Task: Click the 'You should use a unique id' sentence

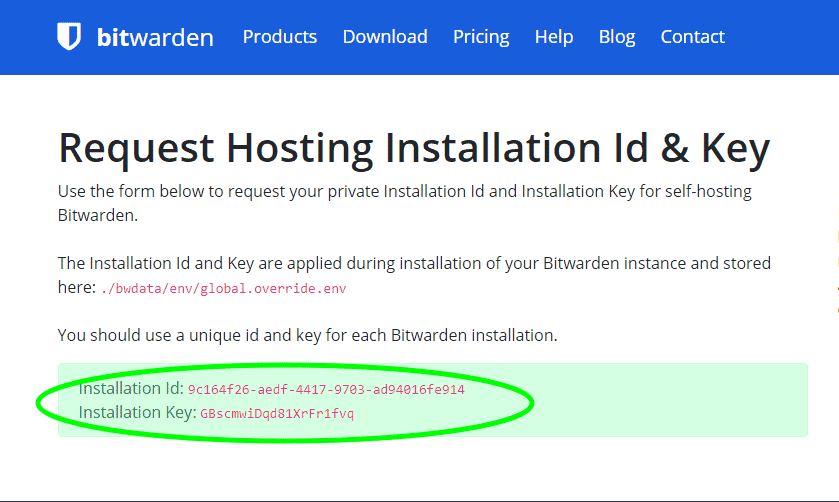Action: pyautogui.click(x=308, y=335)
